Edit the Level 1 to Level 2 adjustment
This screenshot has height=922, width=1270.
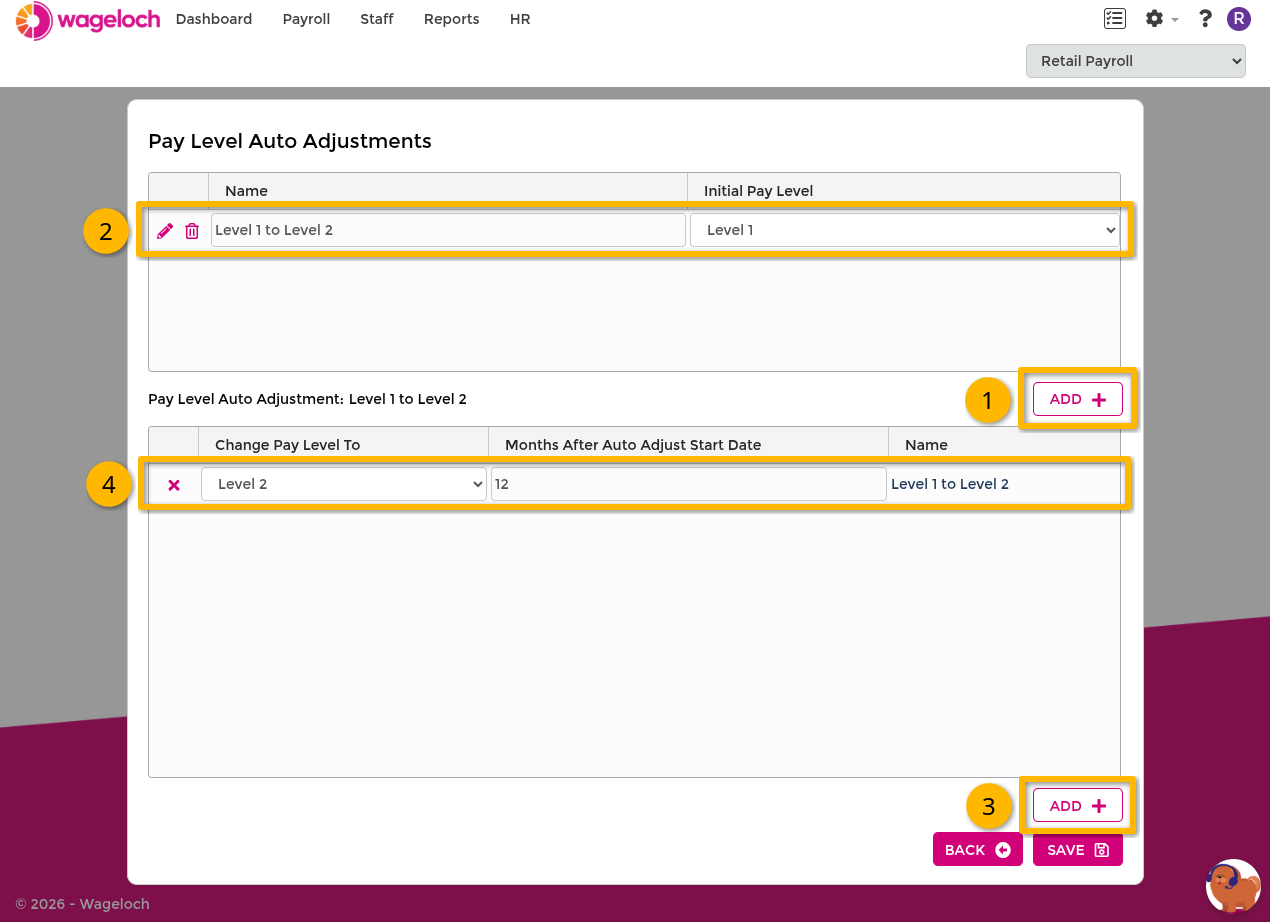coord(165,231)
